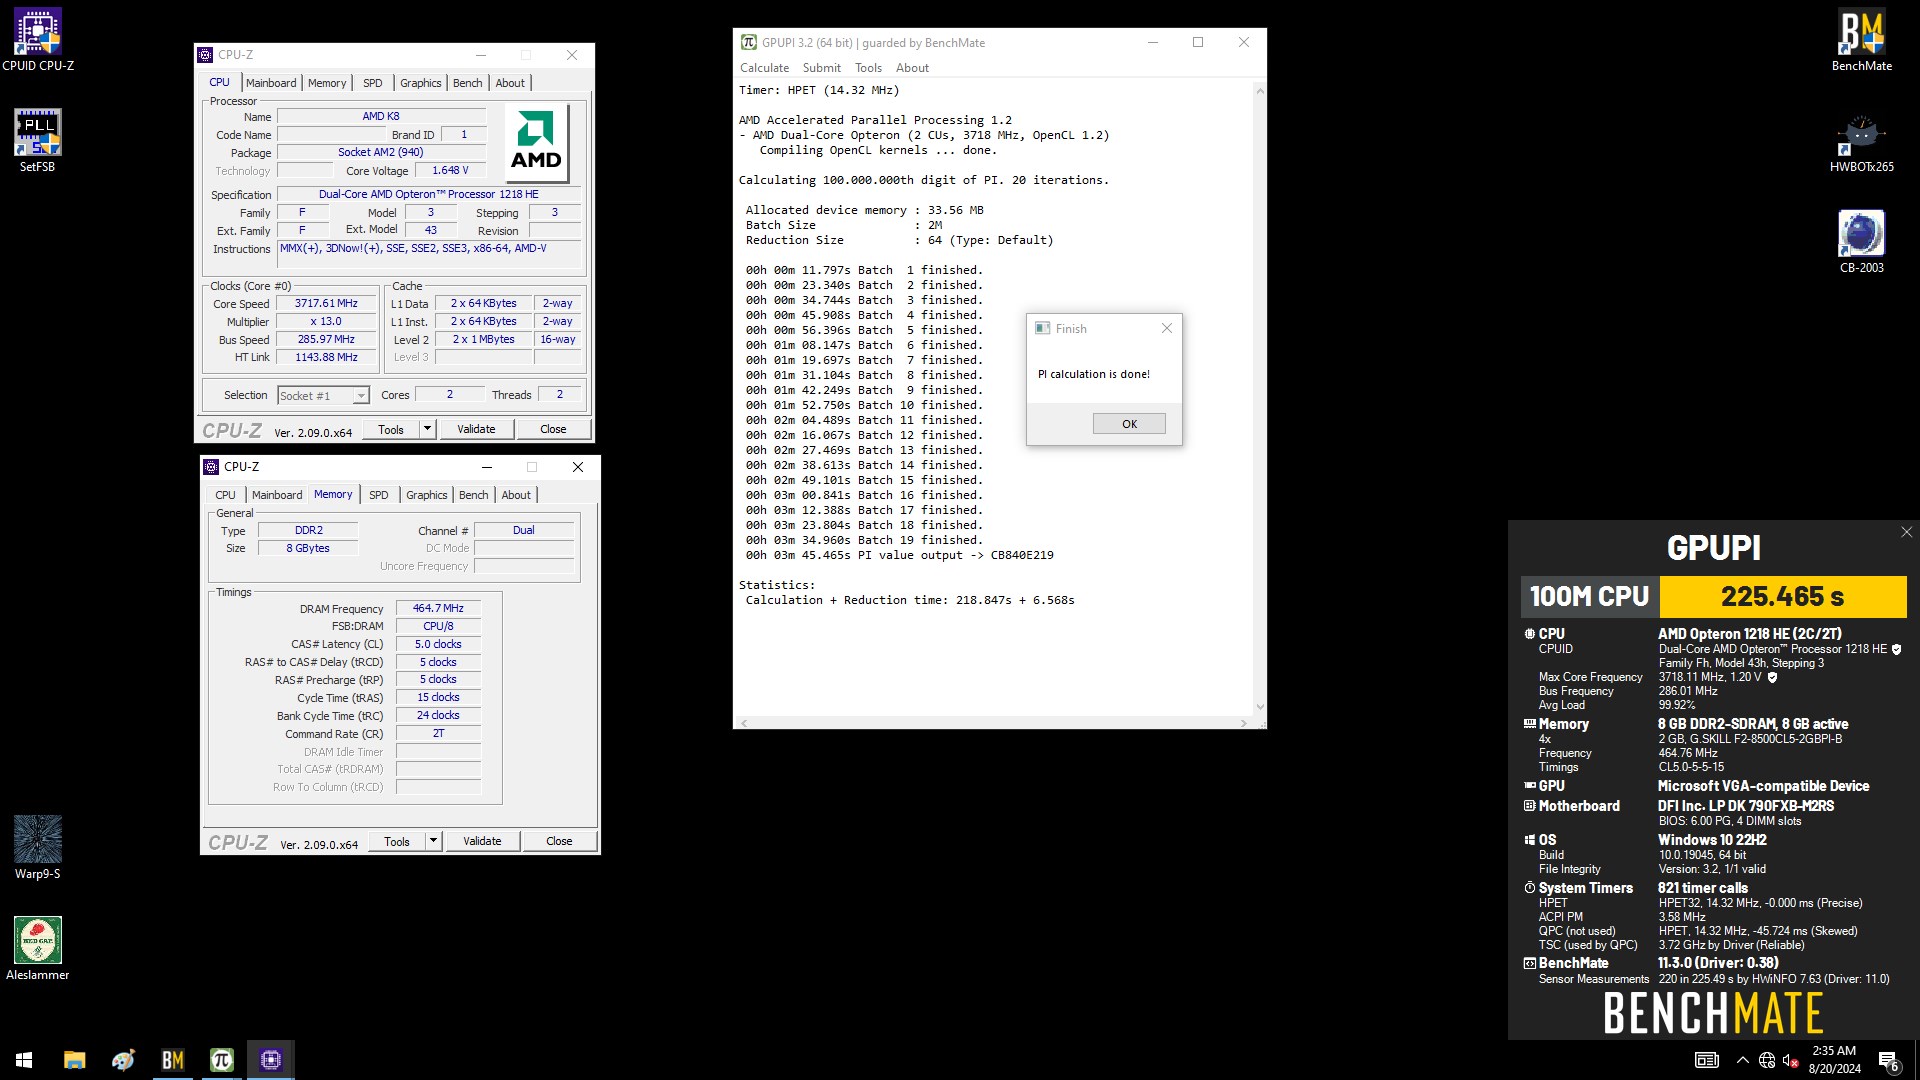Expand Tools dropdown arrow in bottom CPU-Z
Image resolution: width=1920 pixels, height=1080 pixels.
coord(434,841)
